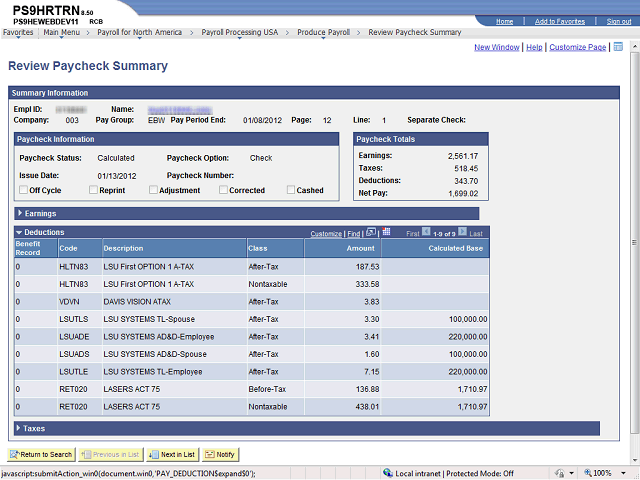Select the amount 187.53

(367, 267)
